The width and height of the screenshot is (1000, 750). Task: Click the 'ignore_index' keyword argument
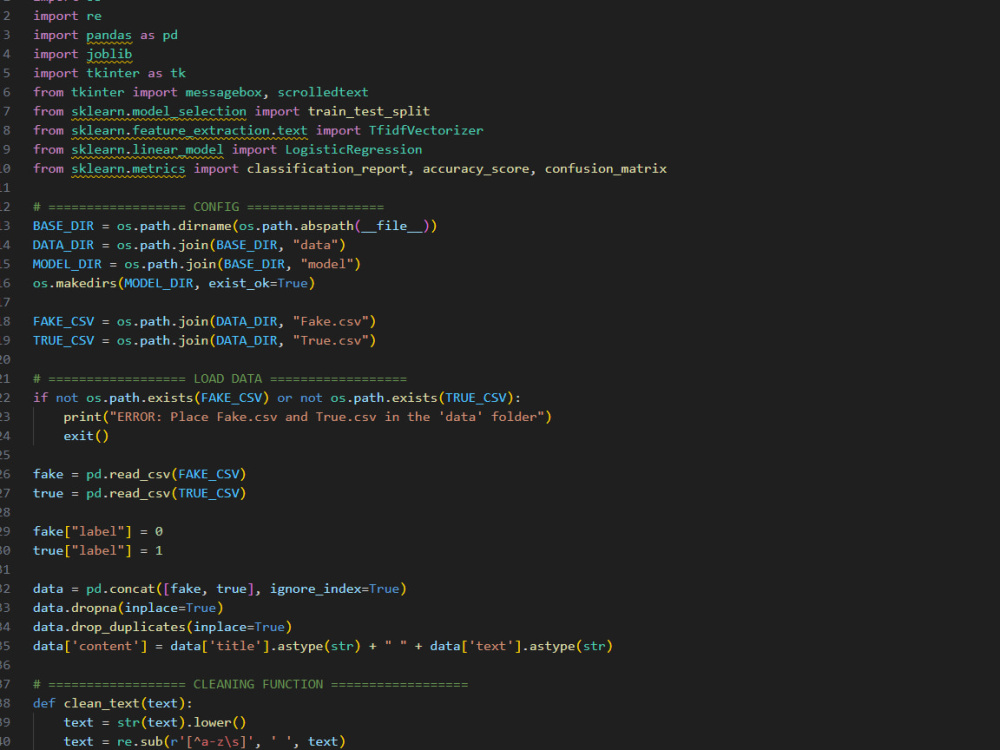pos(315,589)
